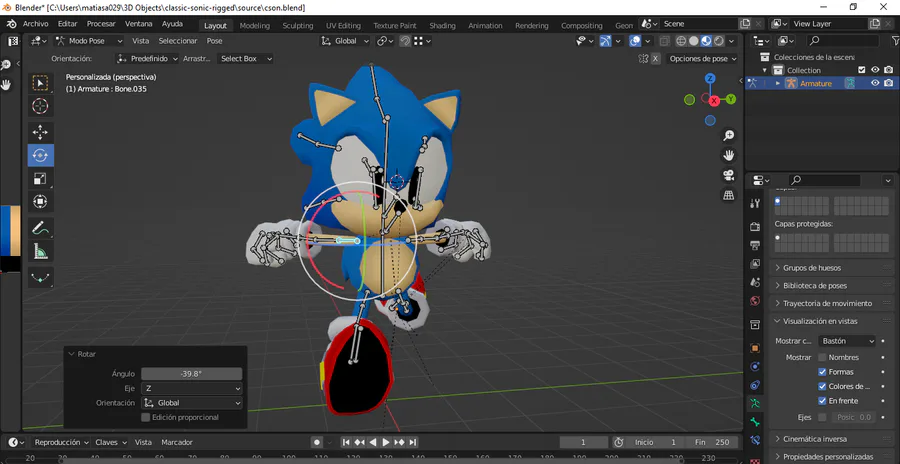The width and height of the screenshot is (900, 464).
Task: Select the Annotate pencil tool
Action: coord(40,229)
